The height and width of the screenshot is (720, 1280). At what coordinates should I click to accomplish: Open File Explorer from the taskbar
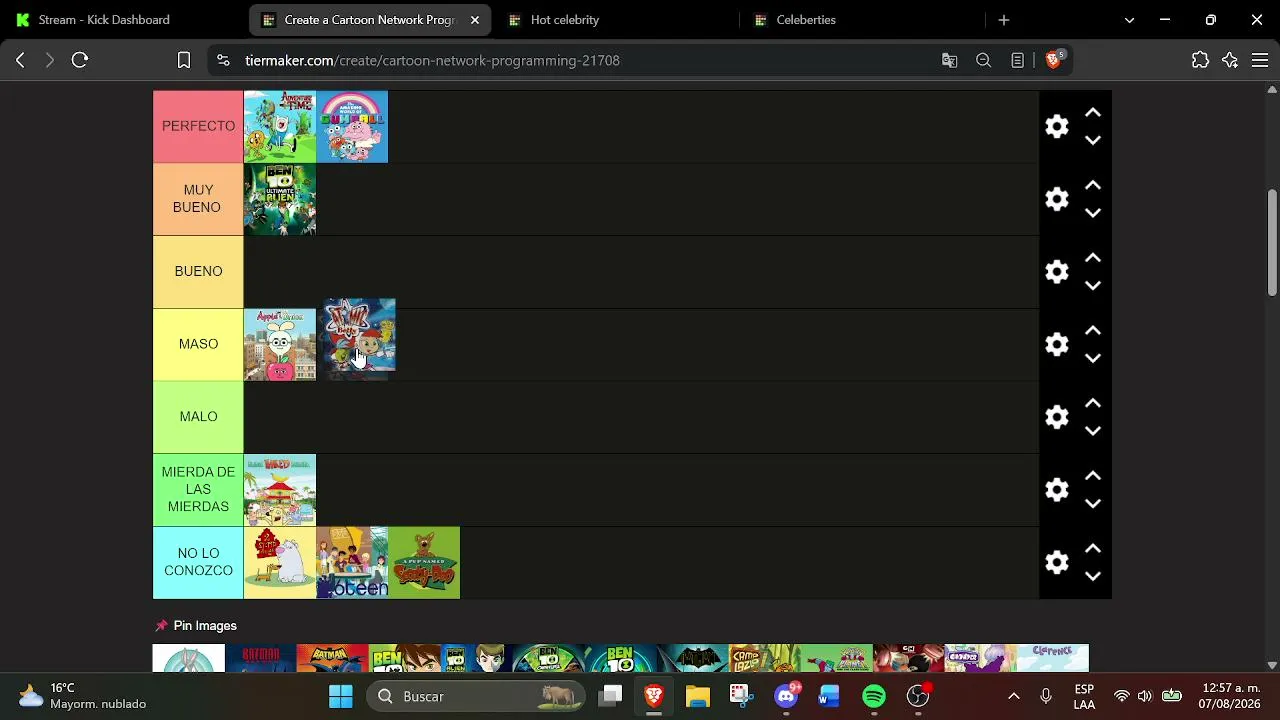click(697, 696)
